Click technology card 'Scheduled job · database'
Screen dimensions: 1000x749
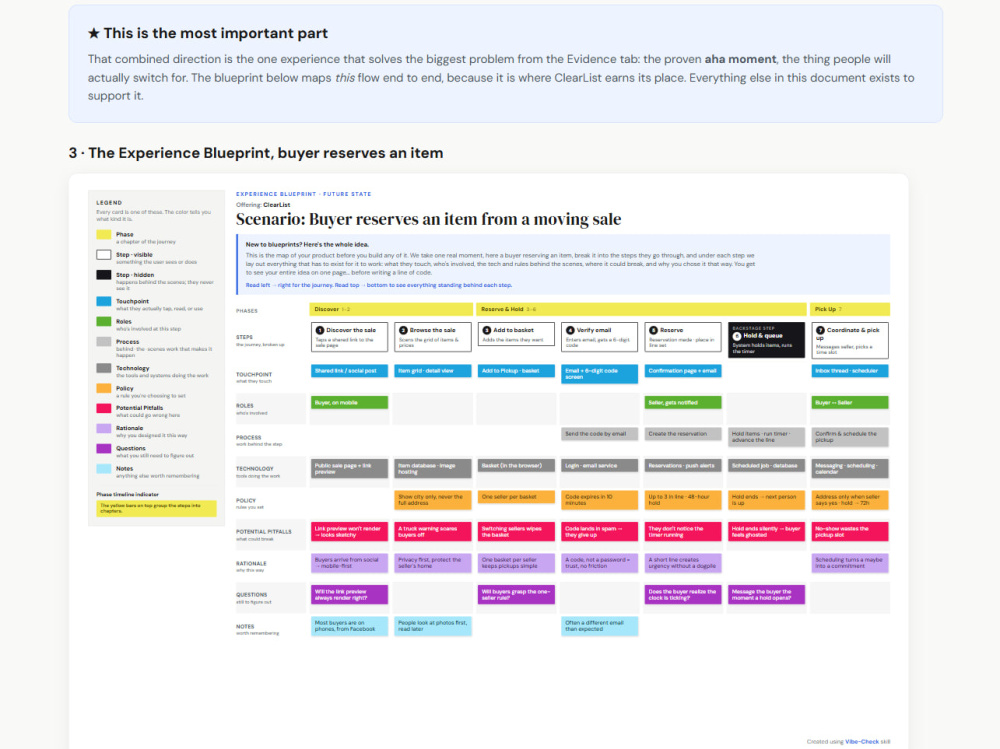coord(767,466)
